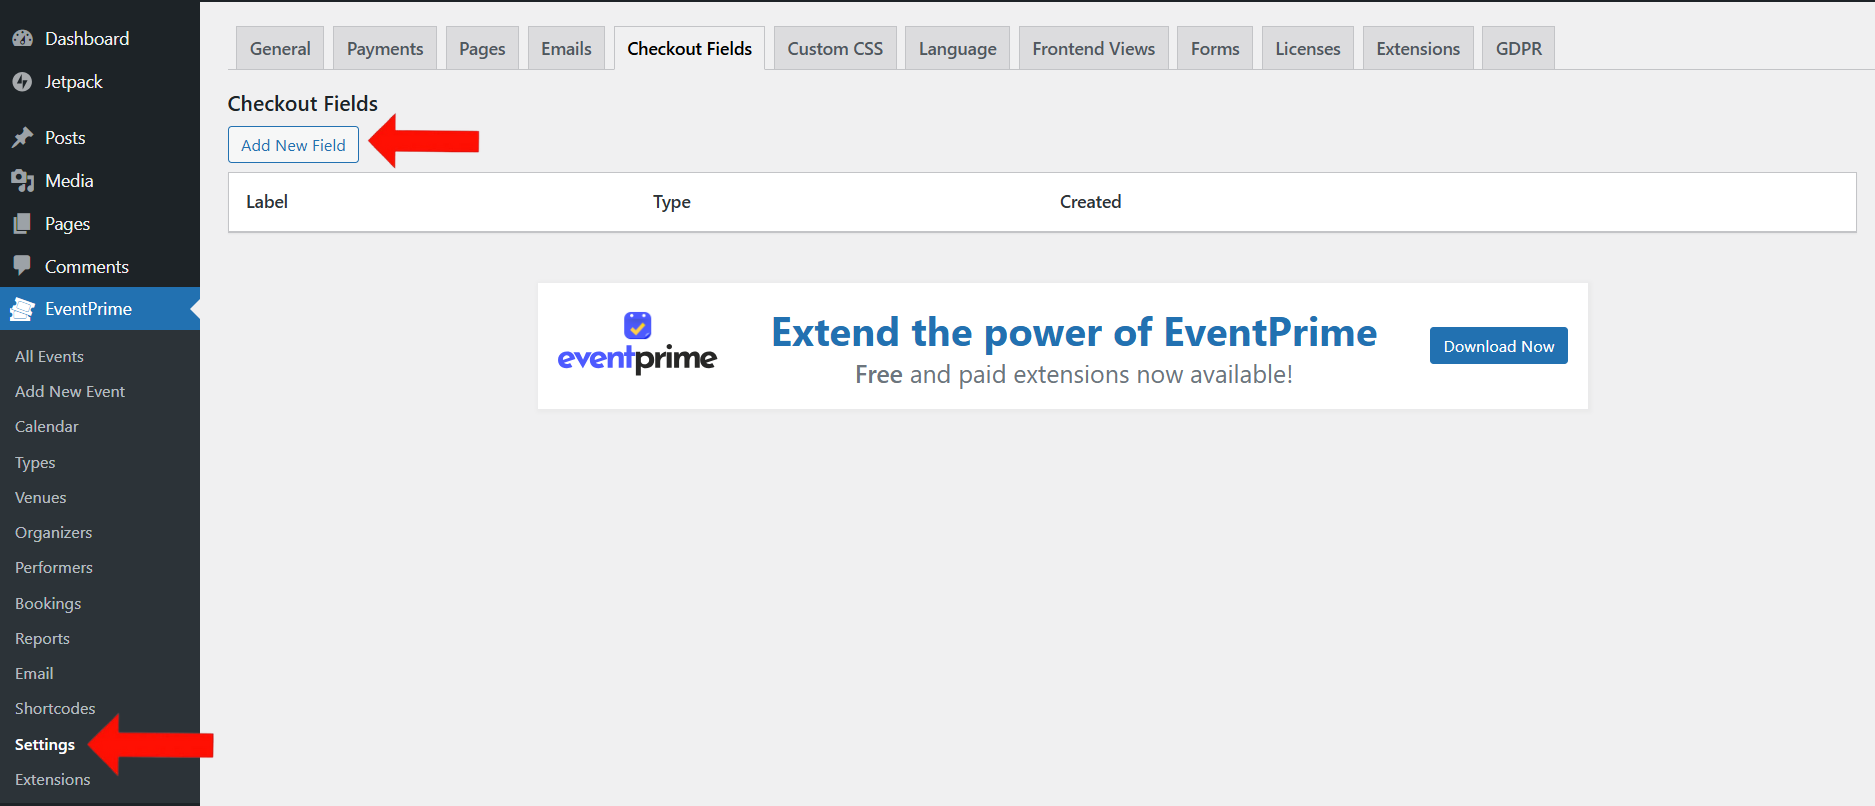Open the Shortcodes submenu item

click(55, 709)
